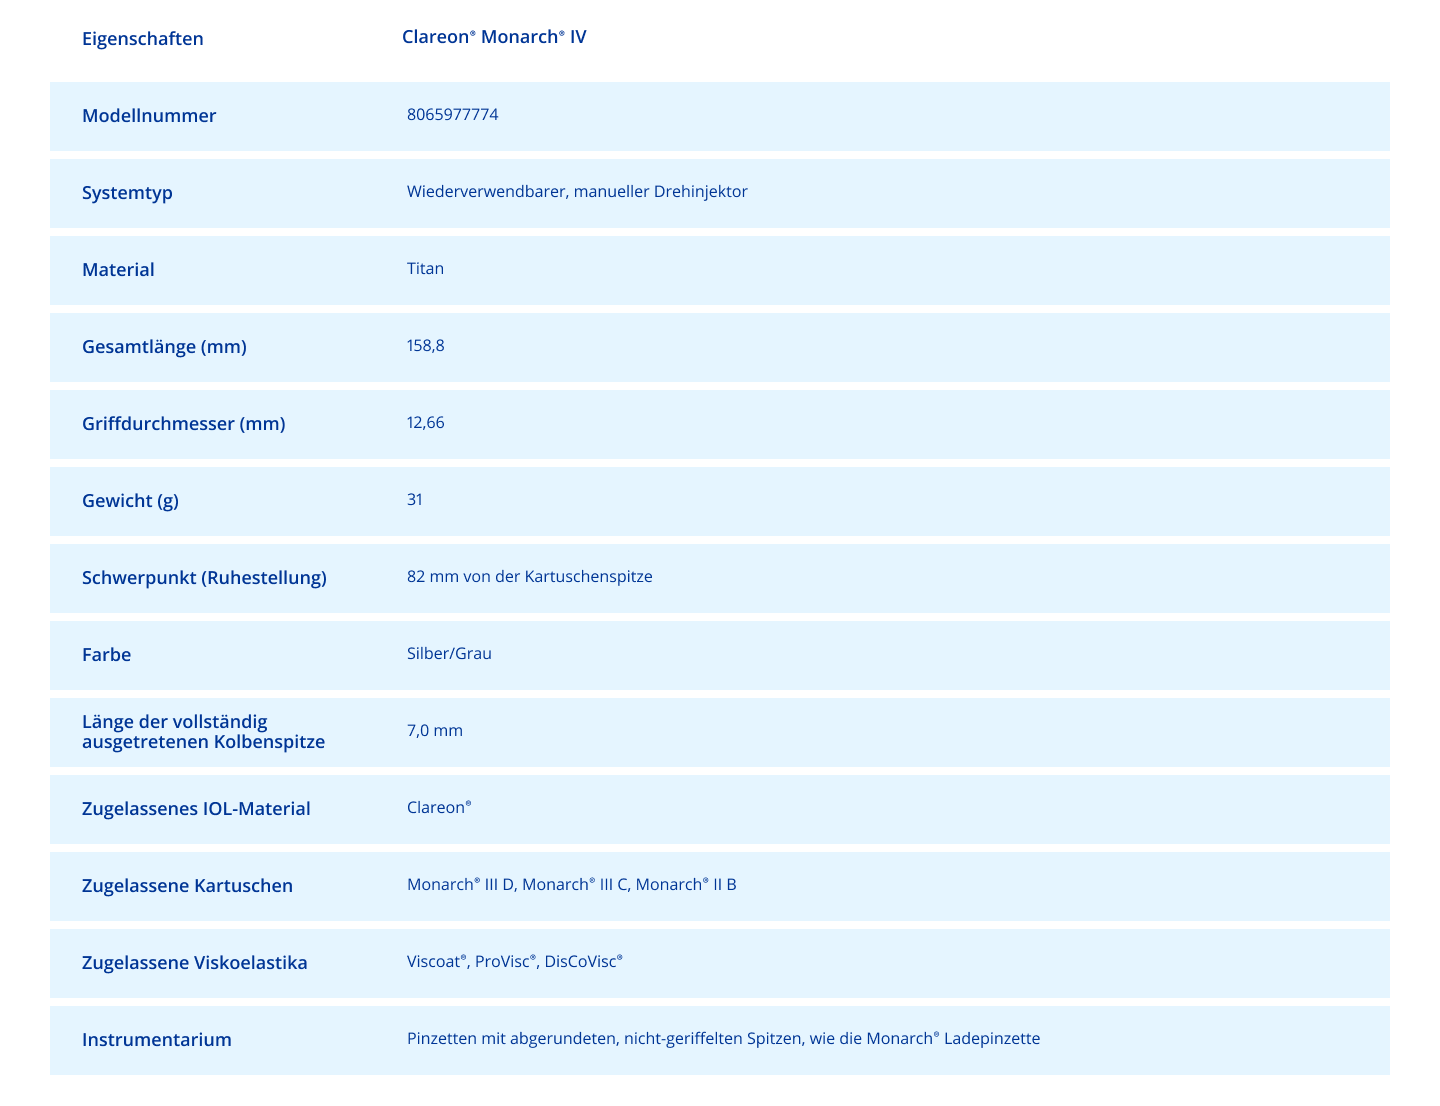Click the 'Eigenschaften' column header
The image size is (1440, 1106).
tap(142, 39)
